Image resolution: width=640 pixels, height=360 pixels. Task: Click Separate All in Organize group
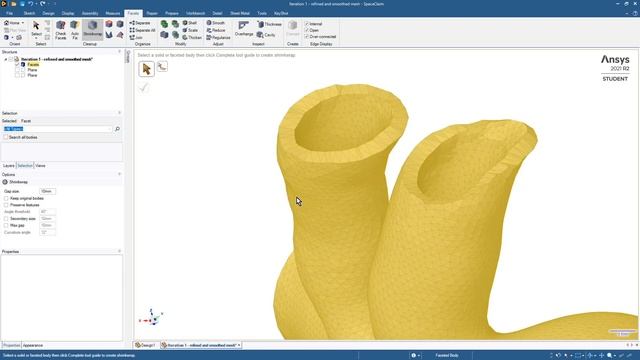tap(142, 30)
